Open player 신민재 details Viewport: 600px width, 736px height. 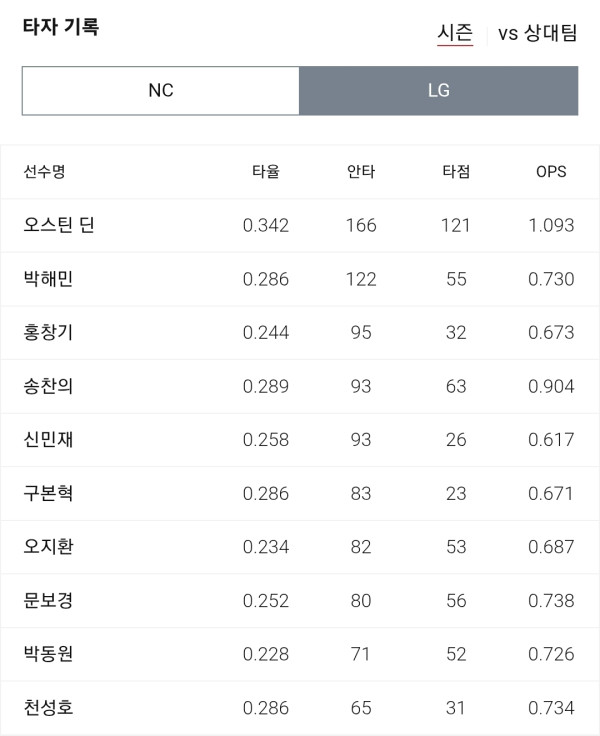48,439
